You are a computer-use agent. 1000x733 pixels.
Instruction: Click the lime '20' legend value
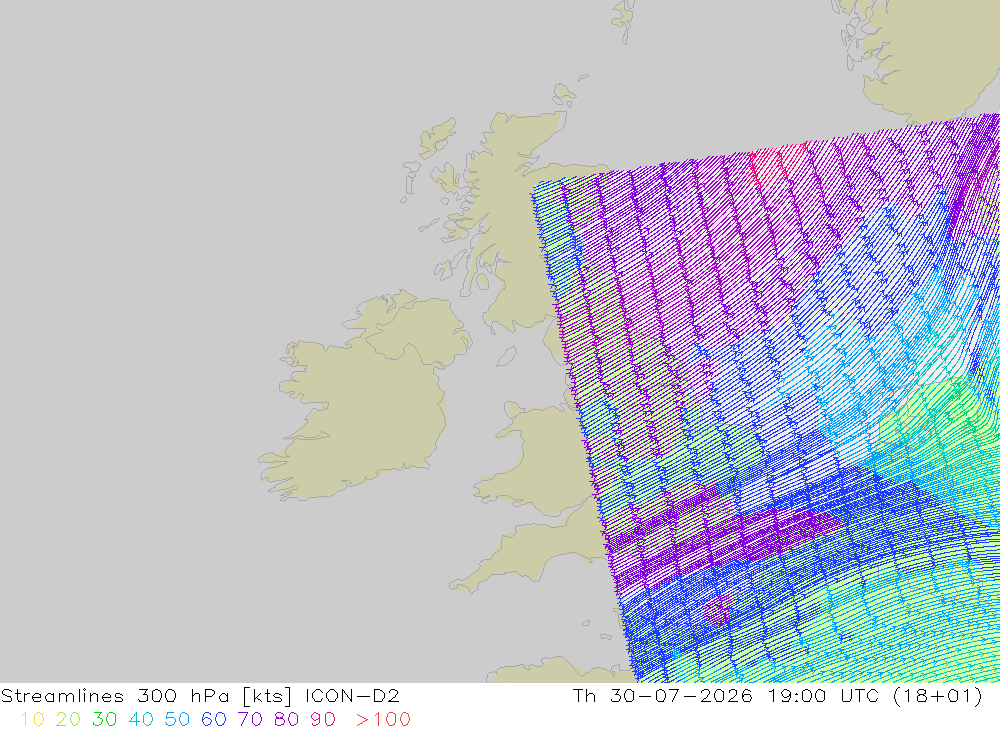pos(68,719)
